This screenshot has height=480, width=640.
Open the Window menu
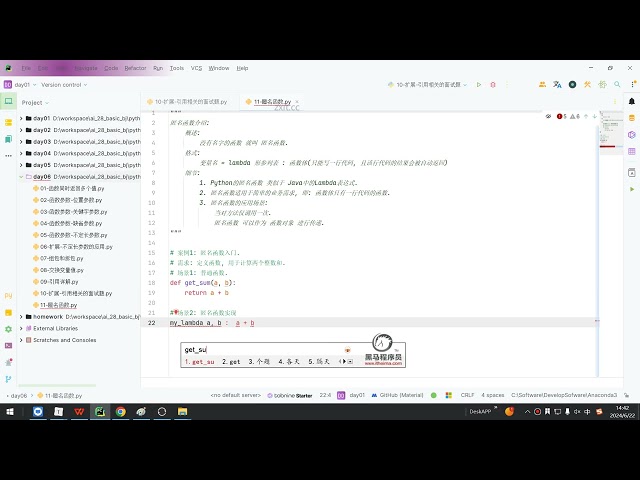click(x=219, y=68)
